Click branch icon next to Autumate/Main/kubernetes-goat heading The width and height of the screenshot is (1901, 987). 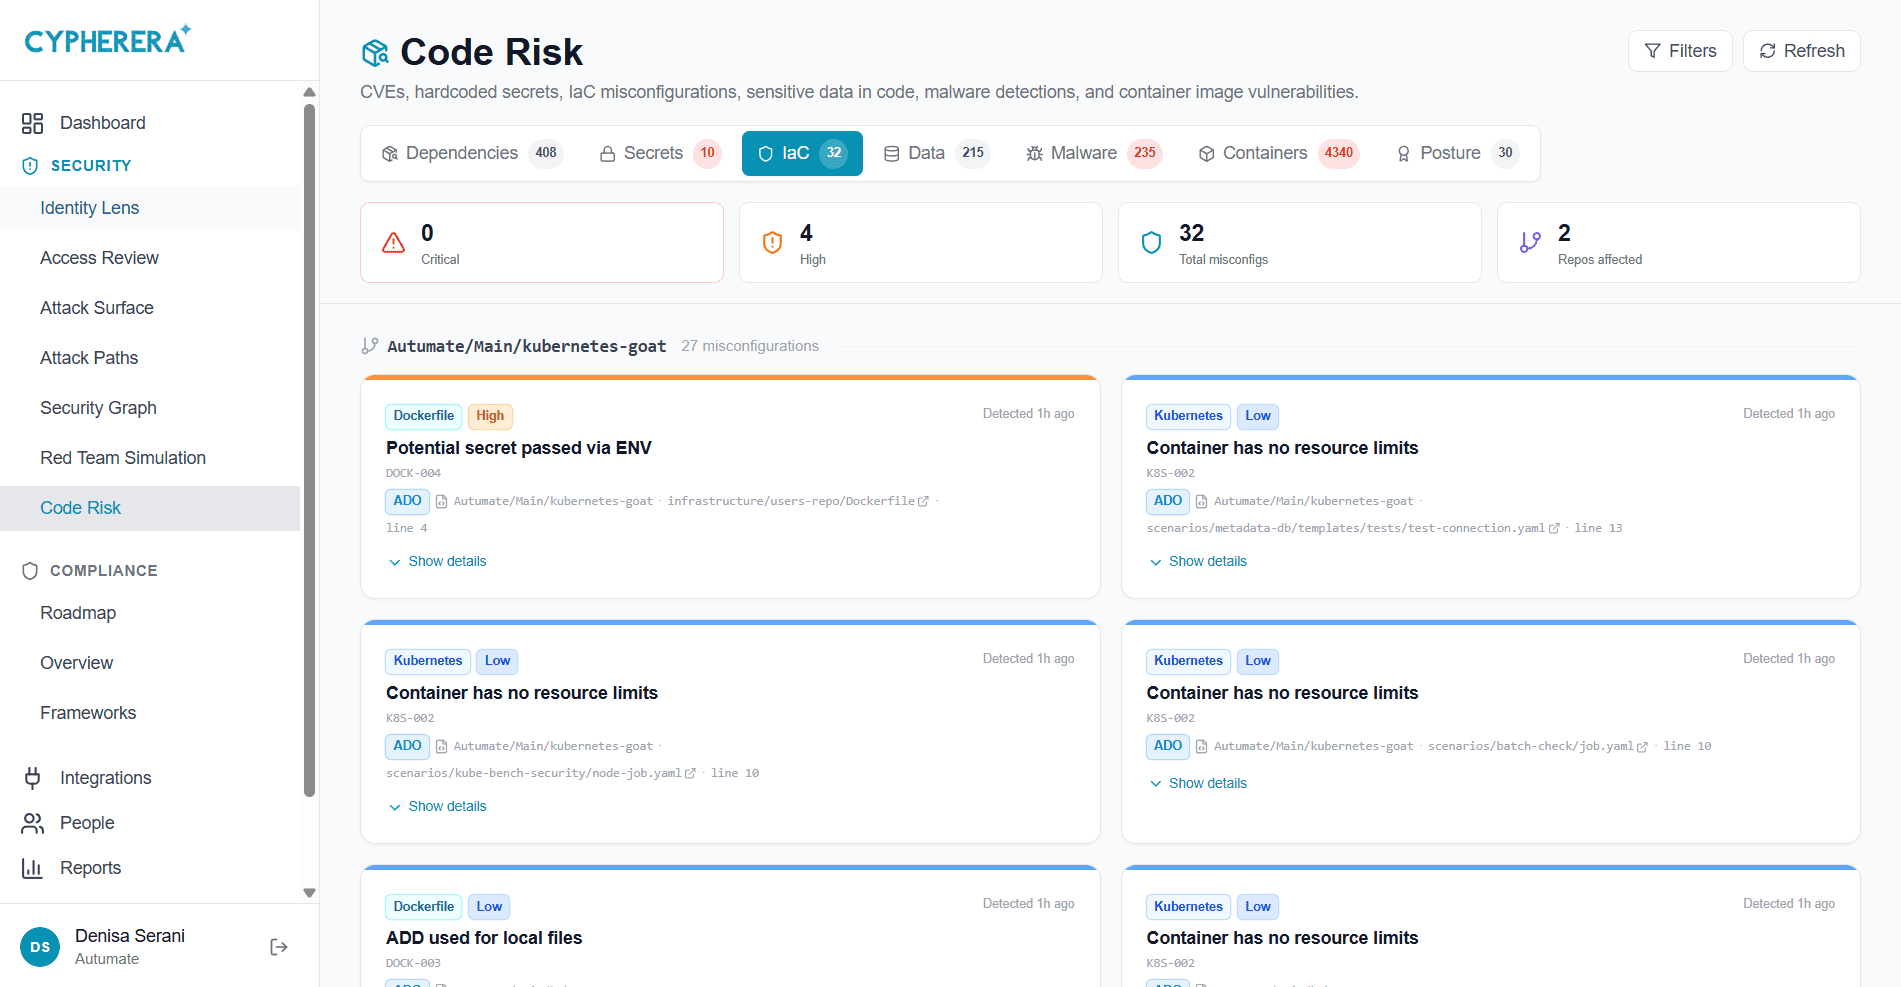click(370, 346)
